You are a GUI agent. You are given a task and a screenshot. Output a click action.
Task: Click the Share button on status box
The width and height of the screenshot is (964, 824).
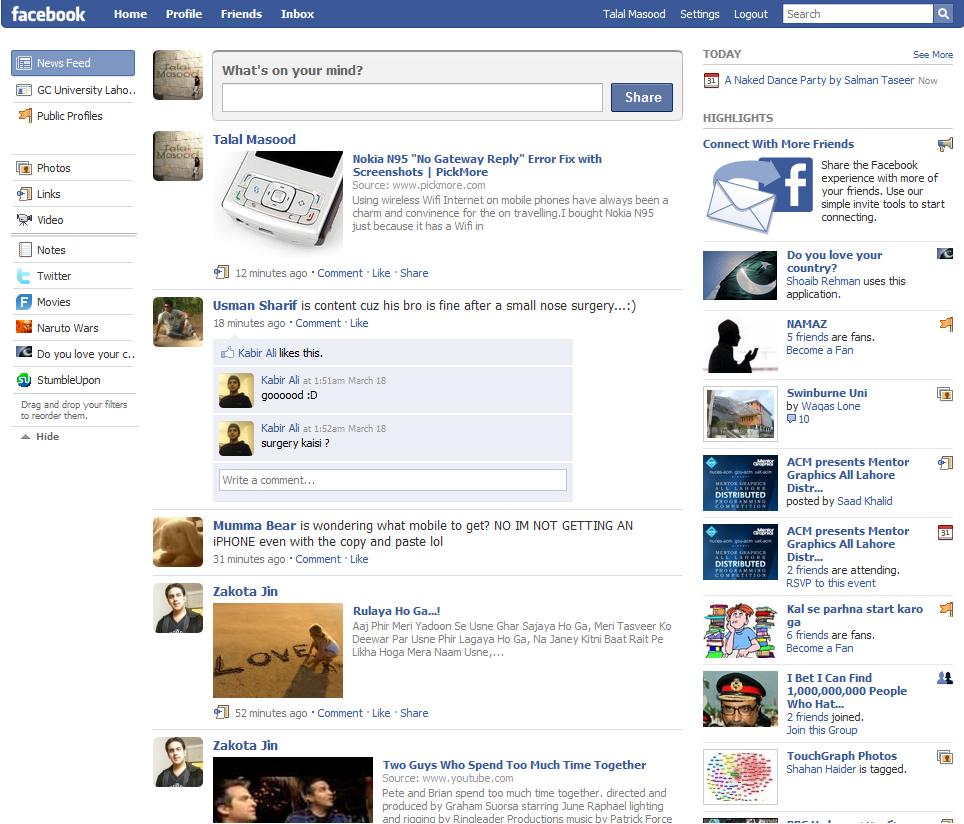[642, 97]
